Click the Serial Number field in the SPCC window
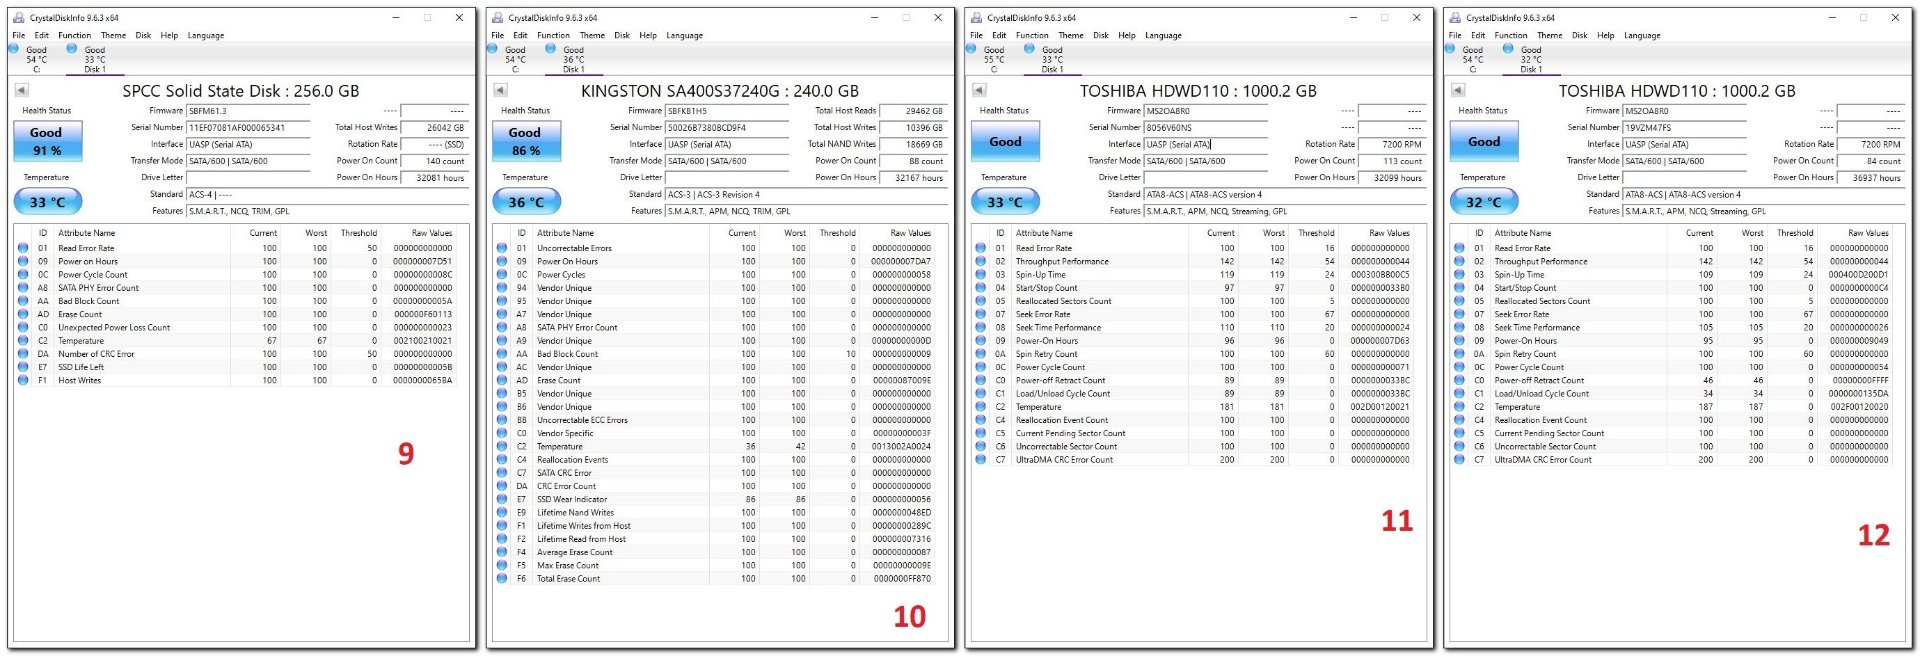The height and width of the screenshot is (656, 1920). click(249, 128)
